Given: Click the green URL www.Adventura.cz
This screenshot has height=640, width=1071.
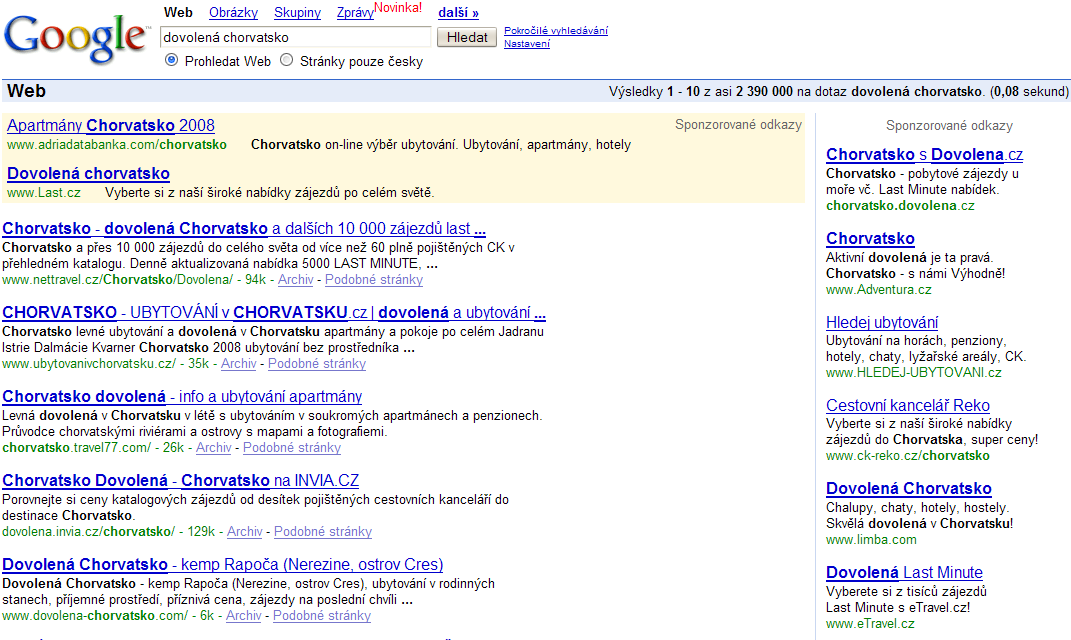Looking at the screenshot, I should [x=878, y=290].
